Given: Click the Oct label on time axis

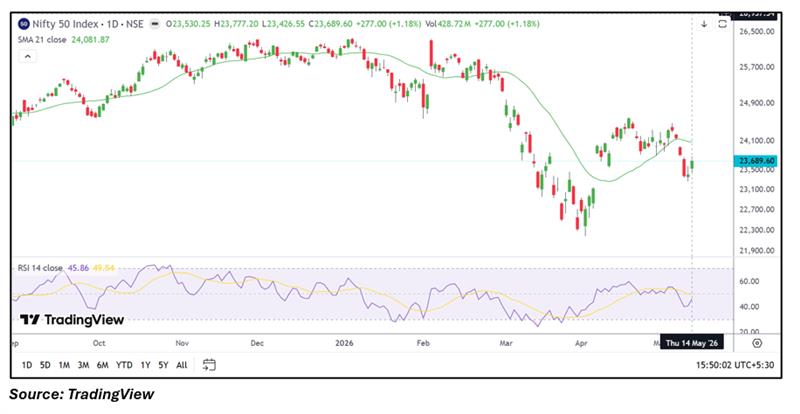Looking at the screenshot, I should (x=99, y=343).
